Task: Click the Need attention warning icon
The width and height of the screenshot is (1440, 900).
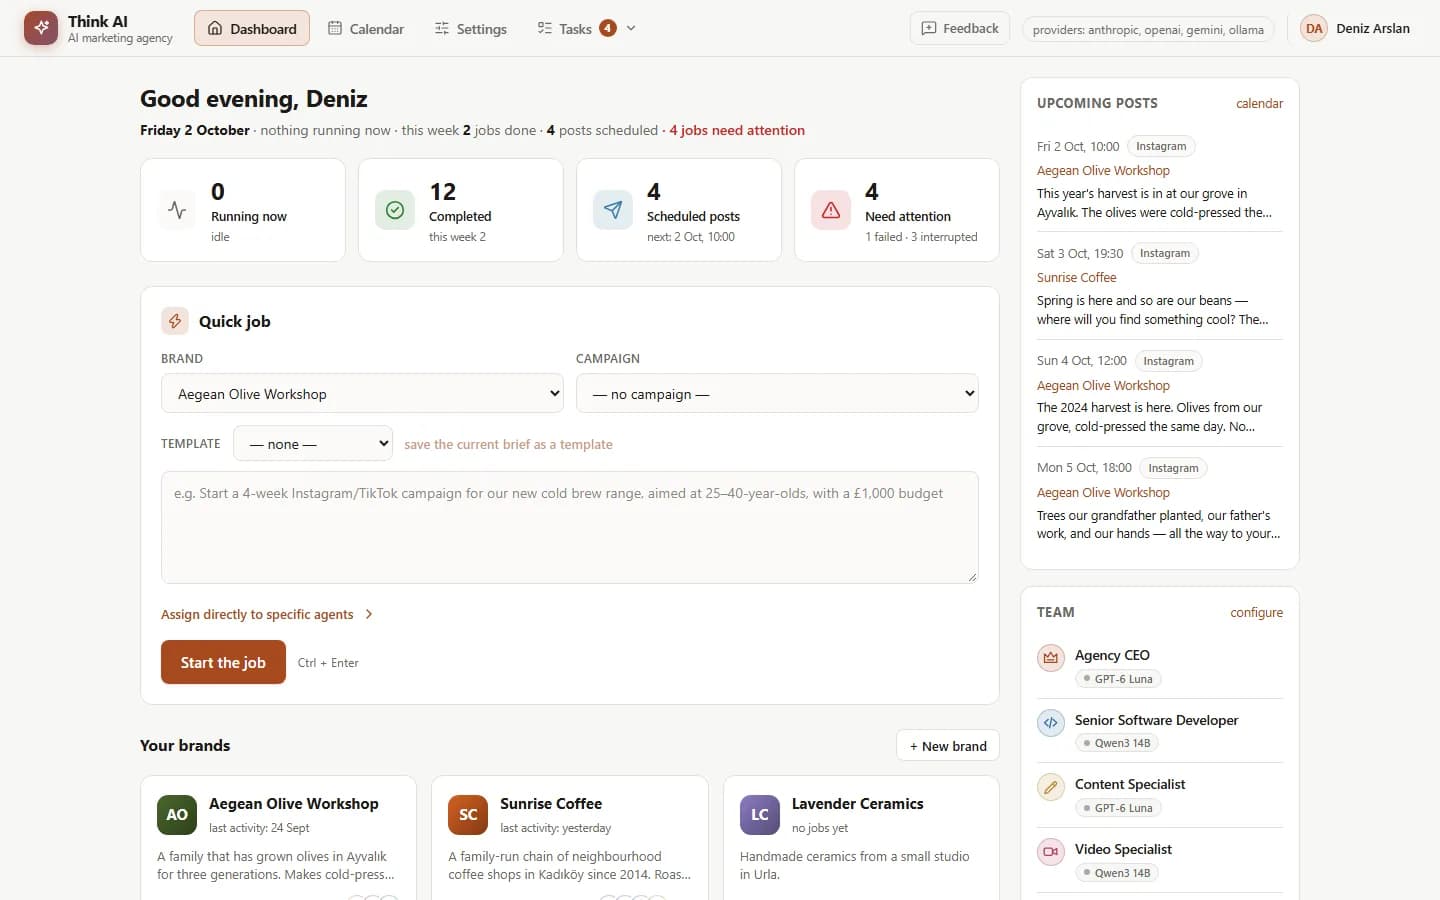Action: (831, 210)
